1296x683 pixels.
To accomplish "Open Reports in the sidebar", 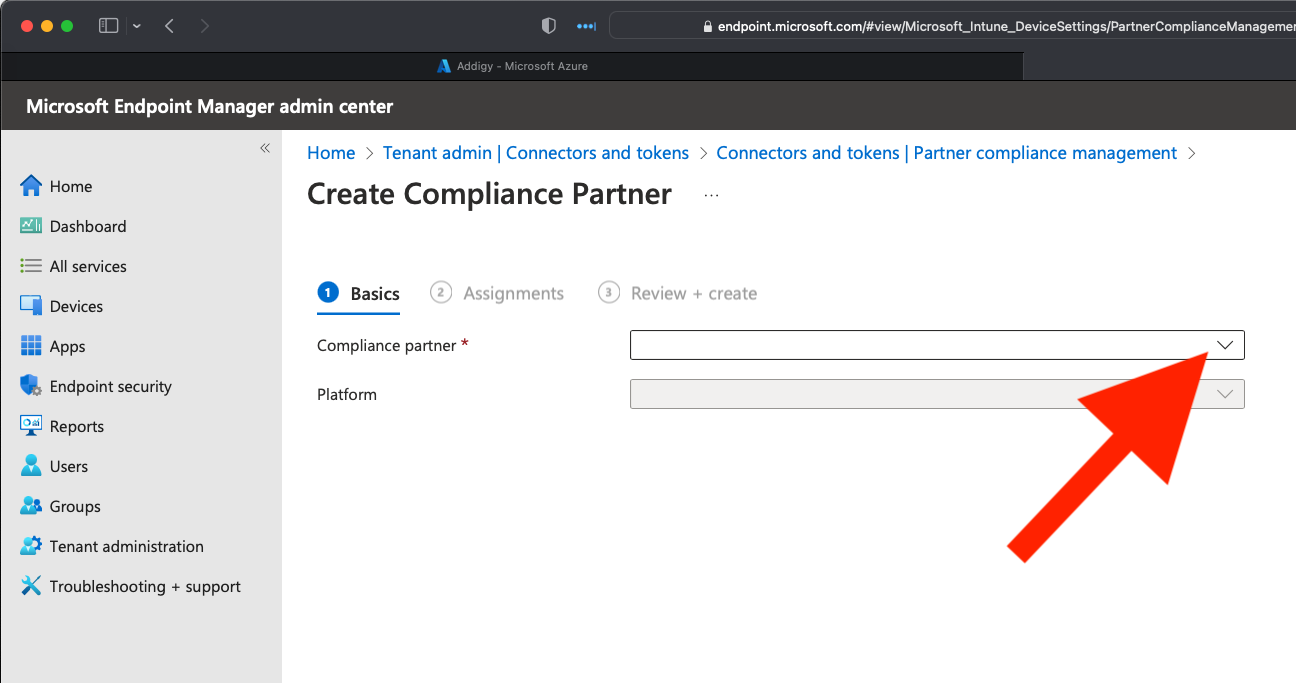I will coord(77,426).
